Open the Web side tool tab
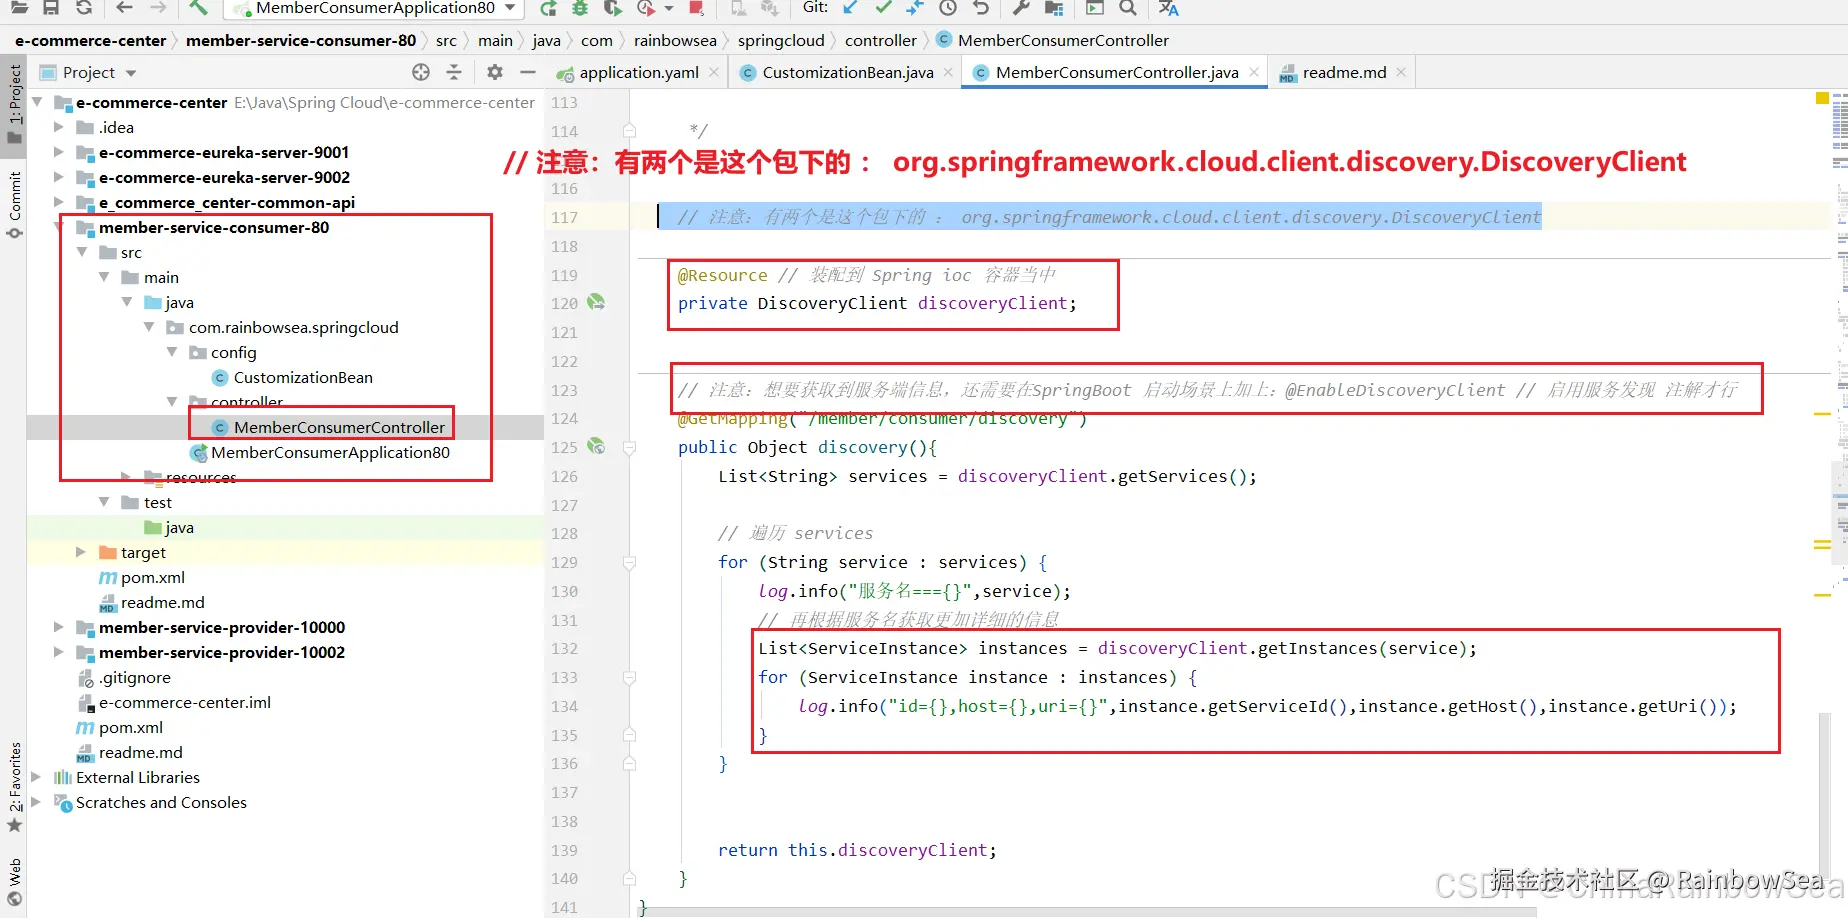This screenshot has height=918, width=1848. click(14, 883)
